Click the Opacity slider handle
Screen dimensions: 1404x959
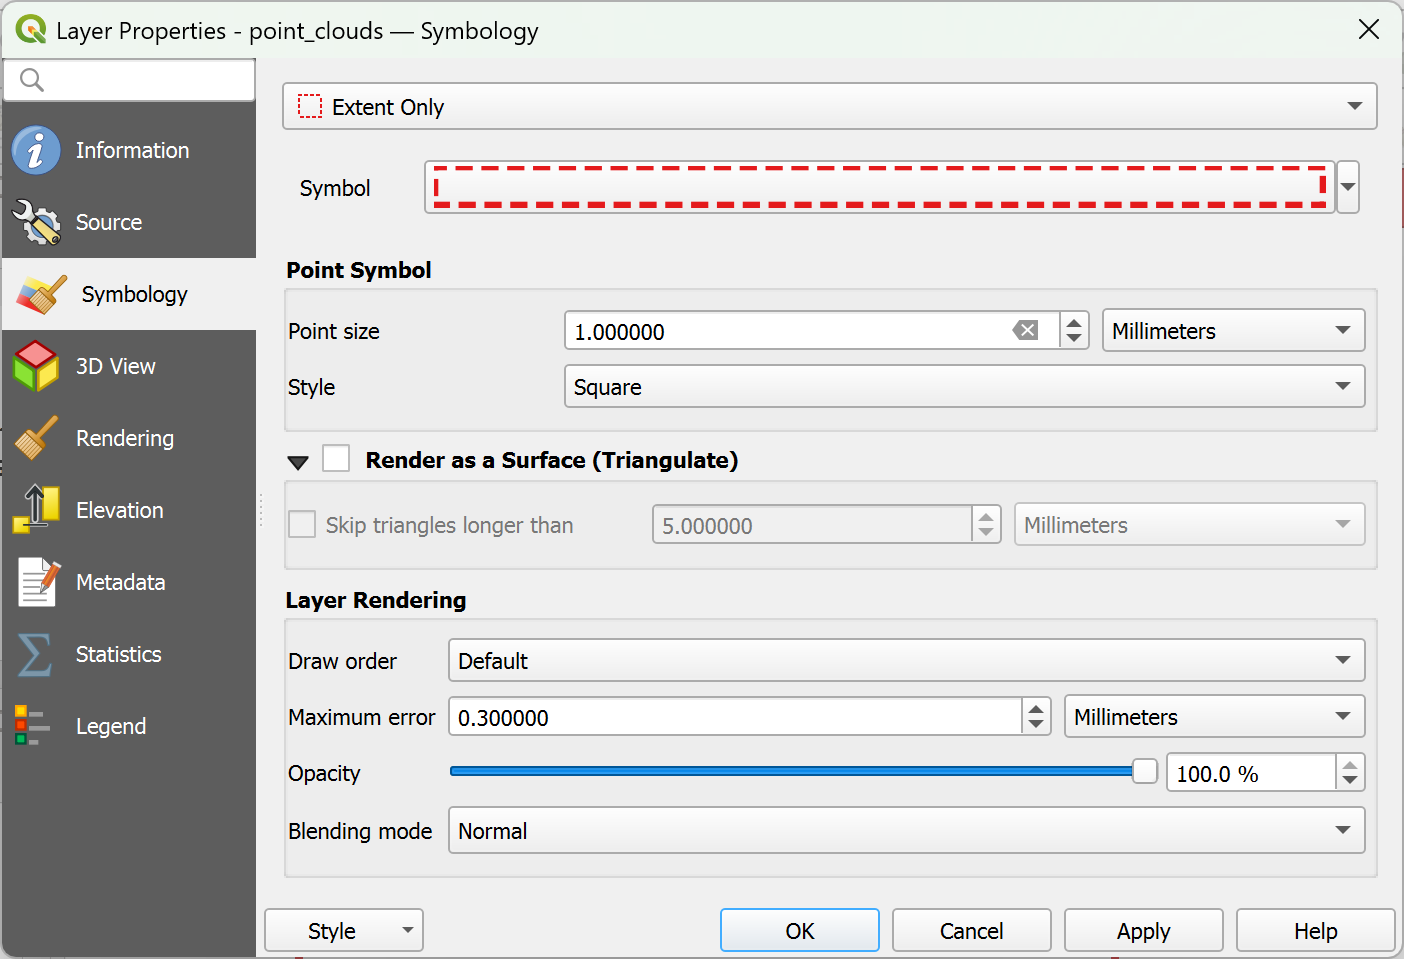[1145, 771]
